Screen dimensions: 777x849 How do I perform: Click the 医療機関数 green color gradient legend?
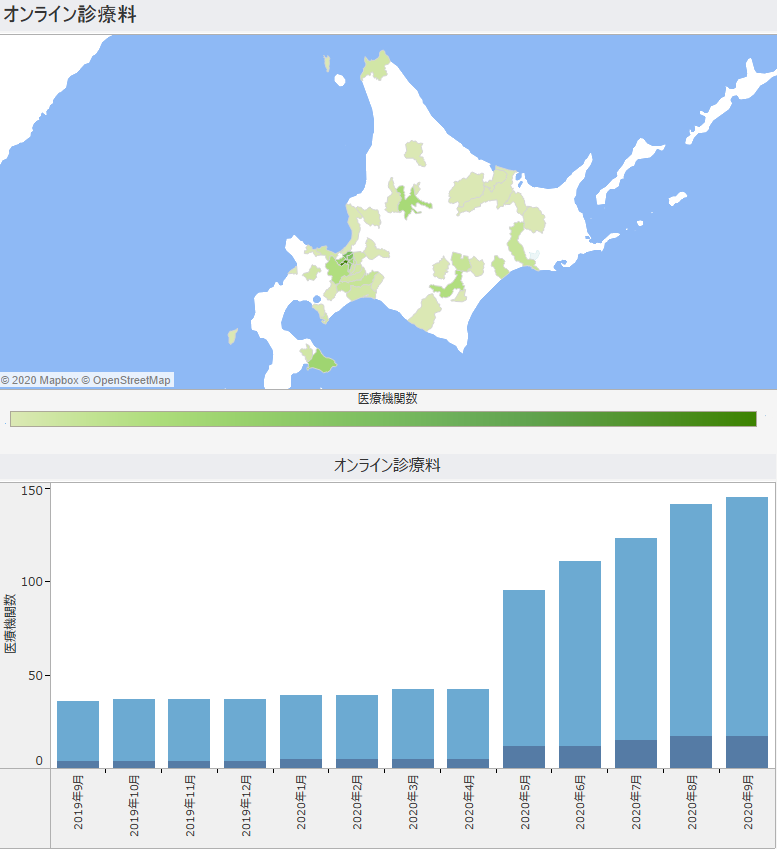coord(383,418)
